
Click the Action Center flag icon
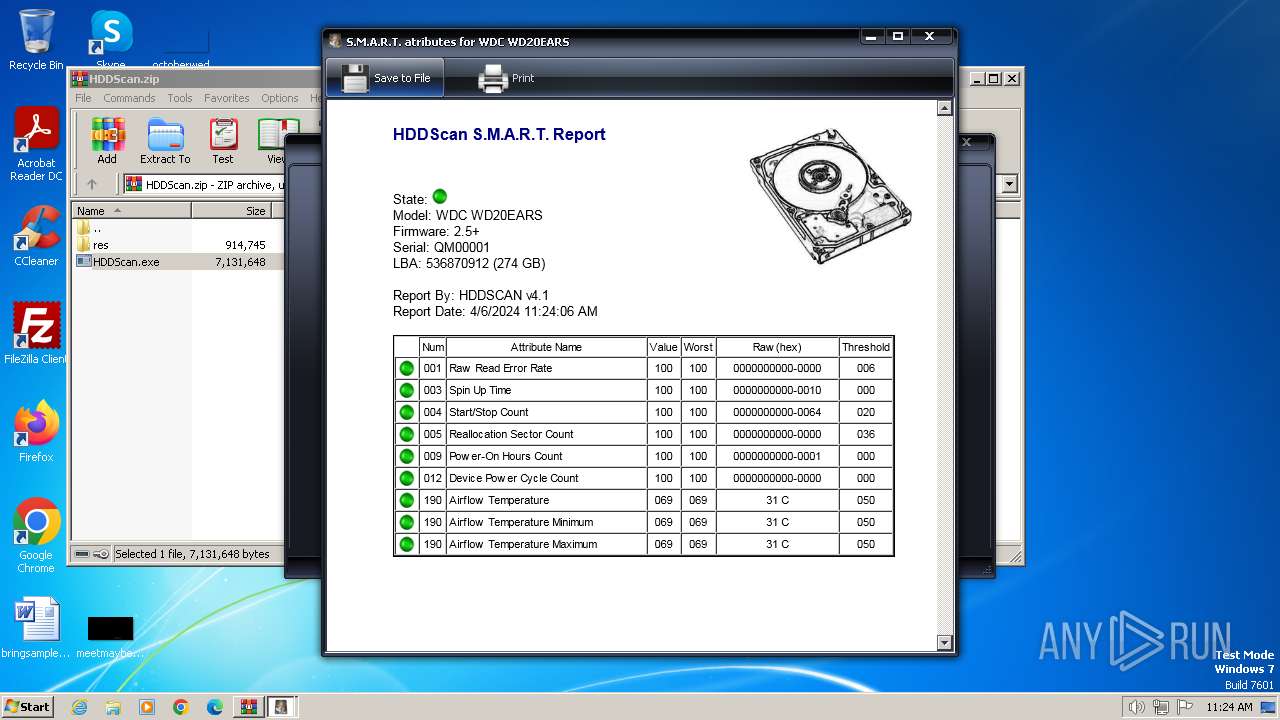1184,707
